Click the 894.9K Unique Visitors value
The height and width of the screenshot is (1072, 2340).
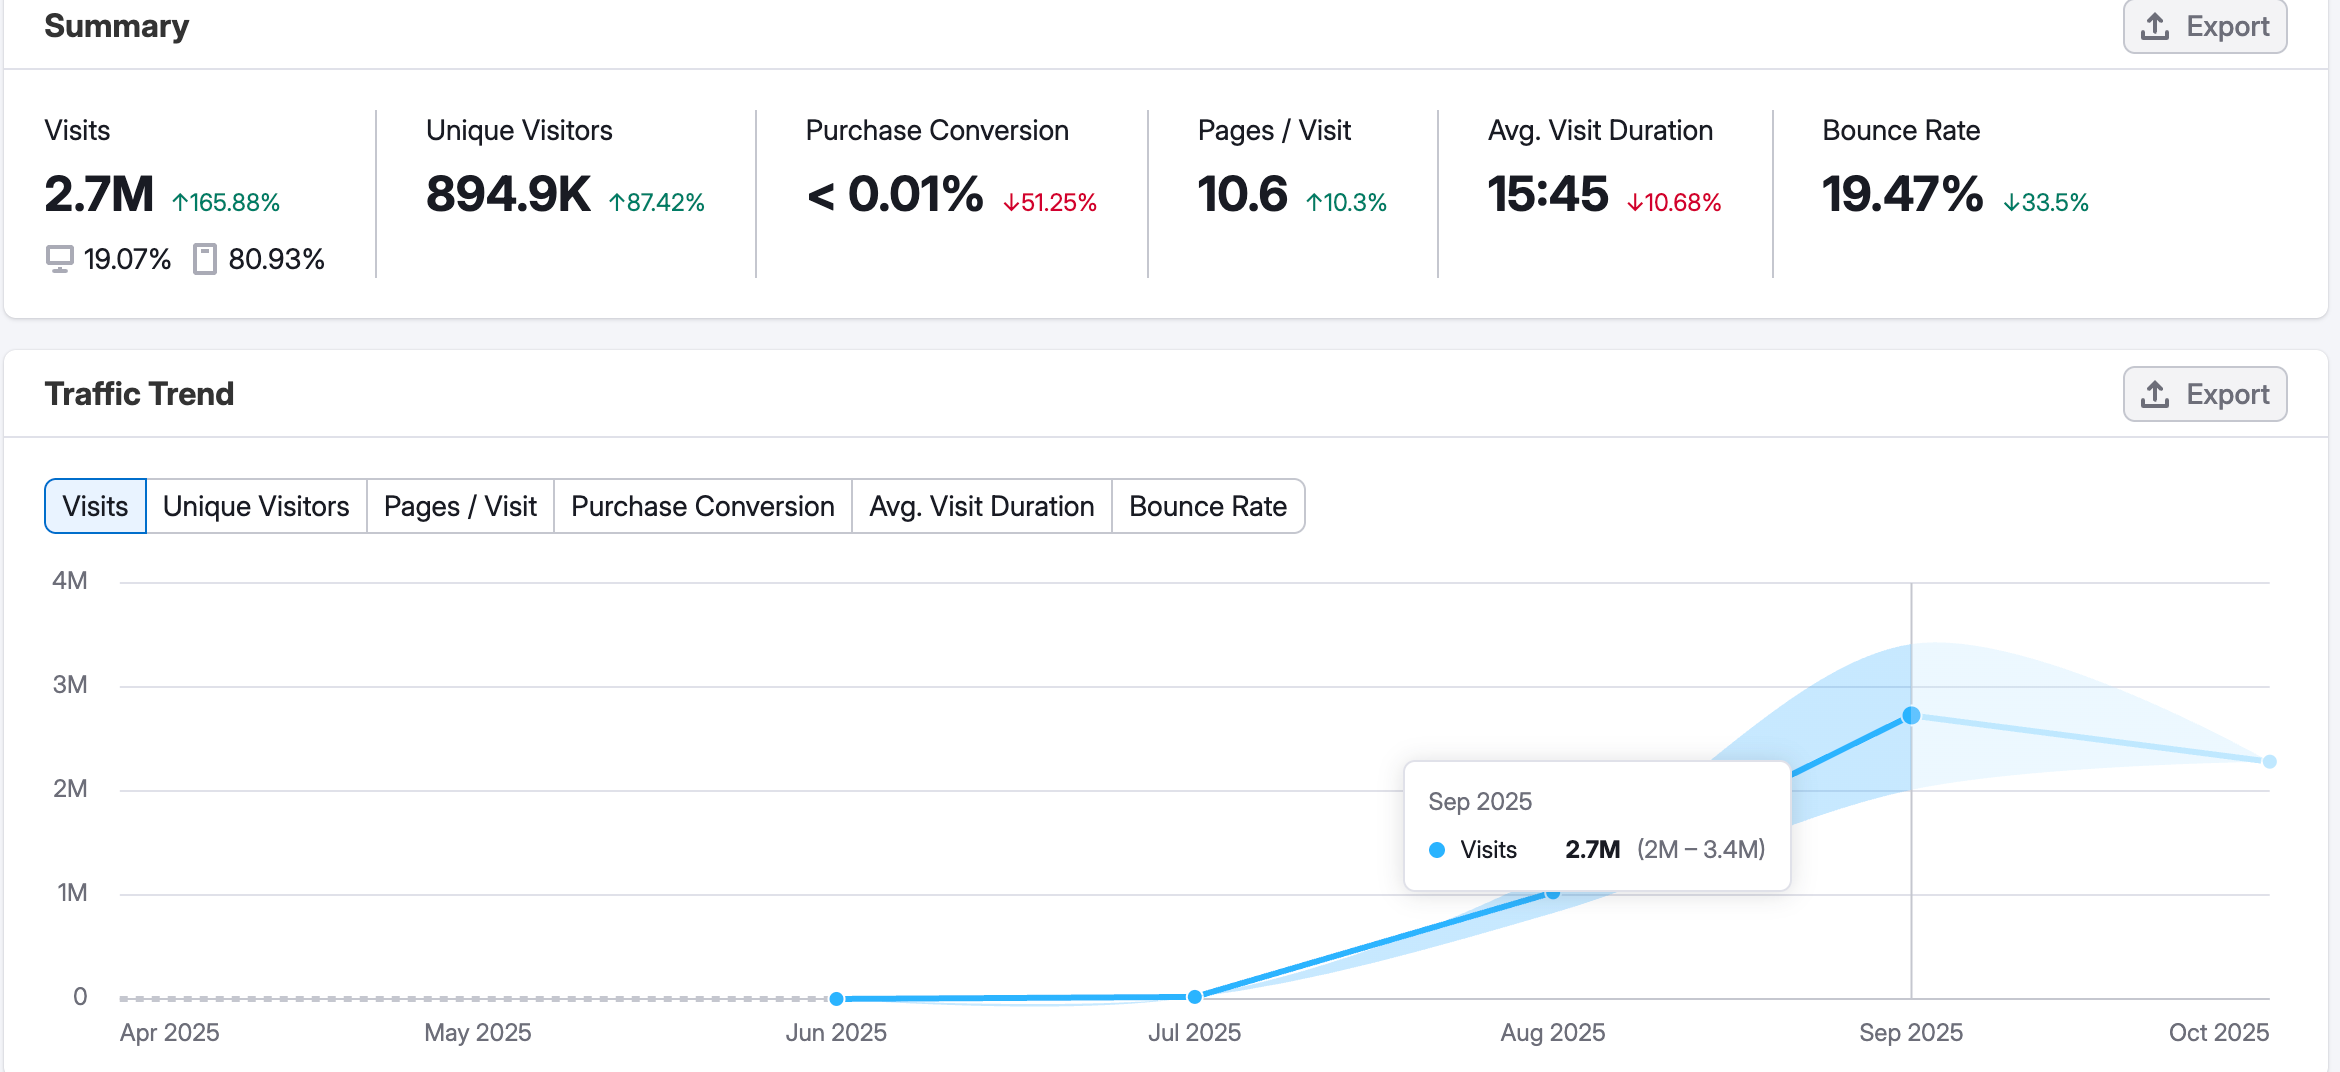(x=508, y=194)
